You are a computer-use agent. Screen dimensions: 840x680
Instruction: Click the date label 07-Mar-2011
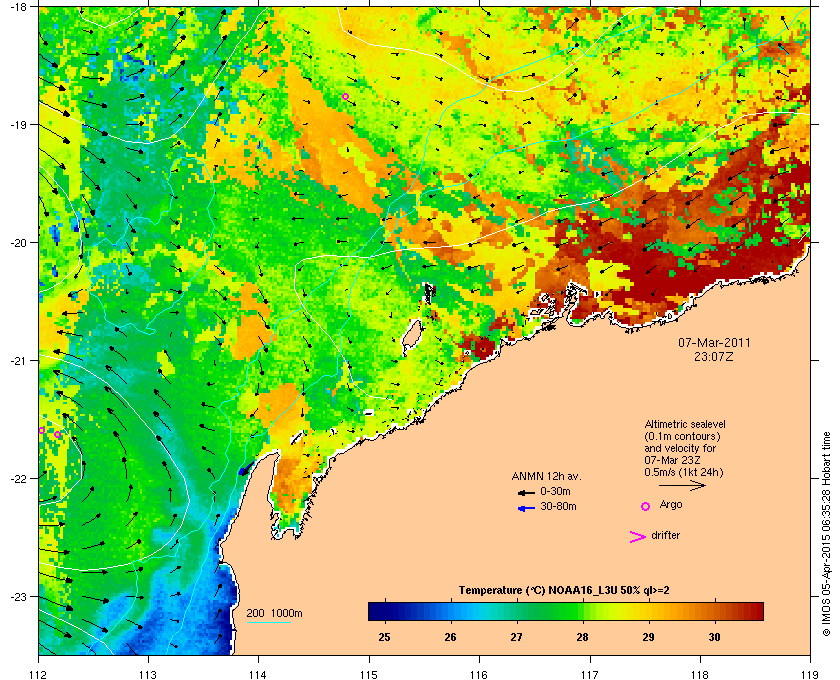(714, 342)
